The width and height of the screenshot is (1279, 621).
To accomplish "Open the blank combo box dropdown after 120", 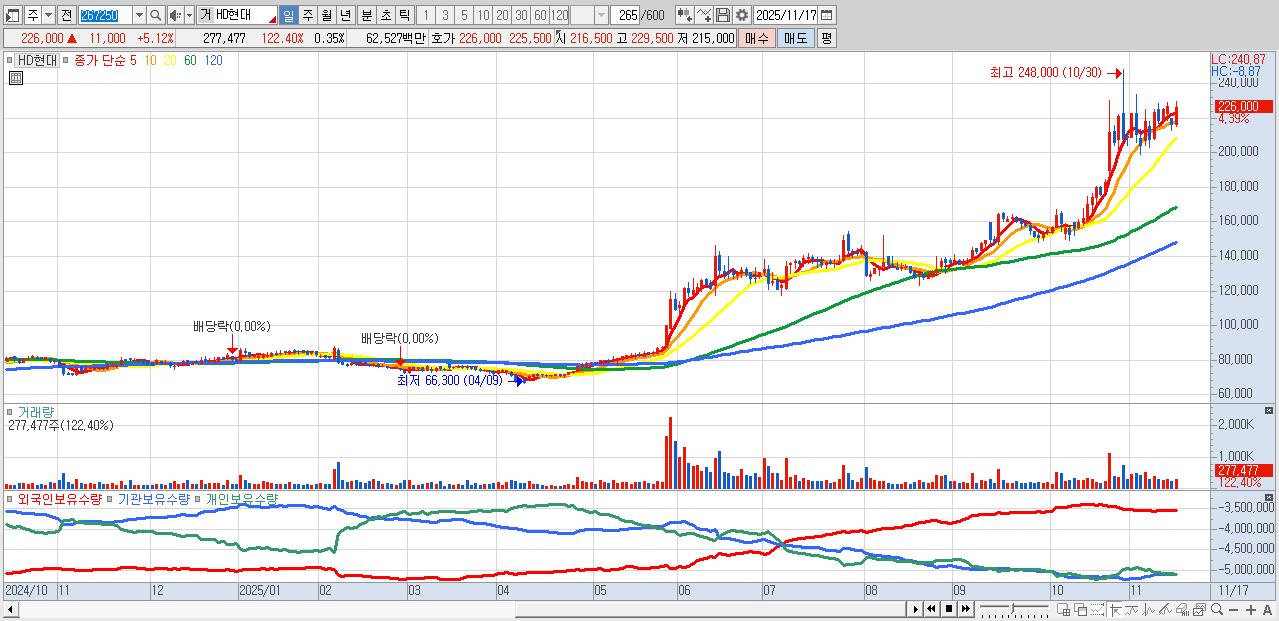I will (x=601, y=15).
